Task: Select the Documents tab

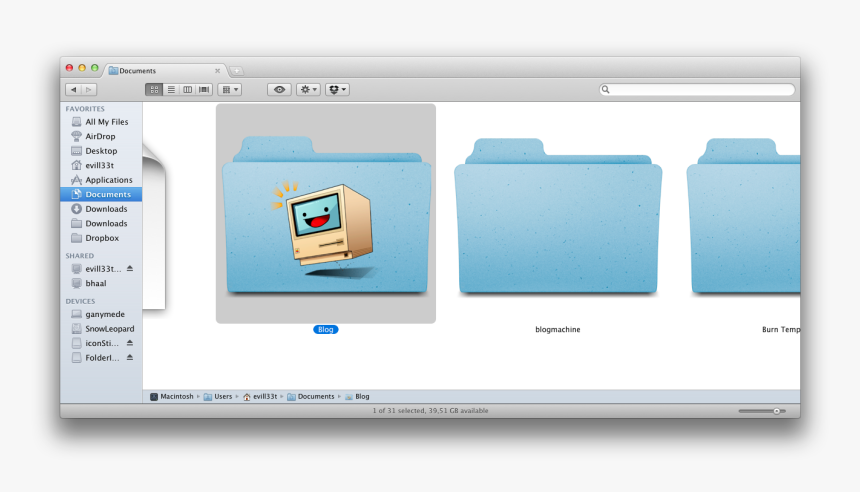Action: (x=165, y=71)
